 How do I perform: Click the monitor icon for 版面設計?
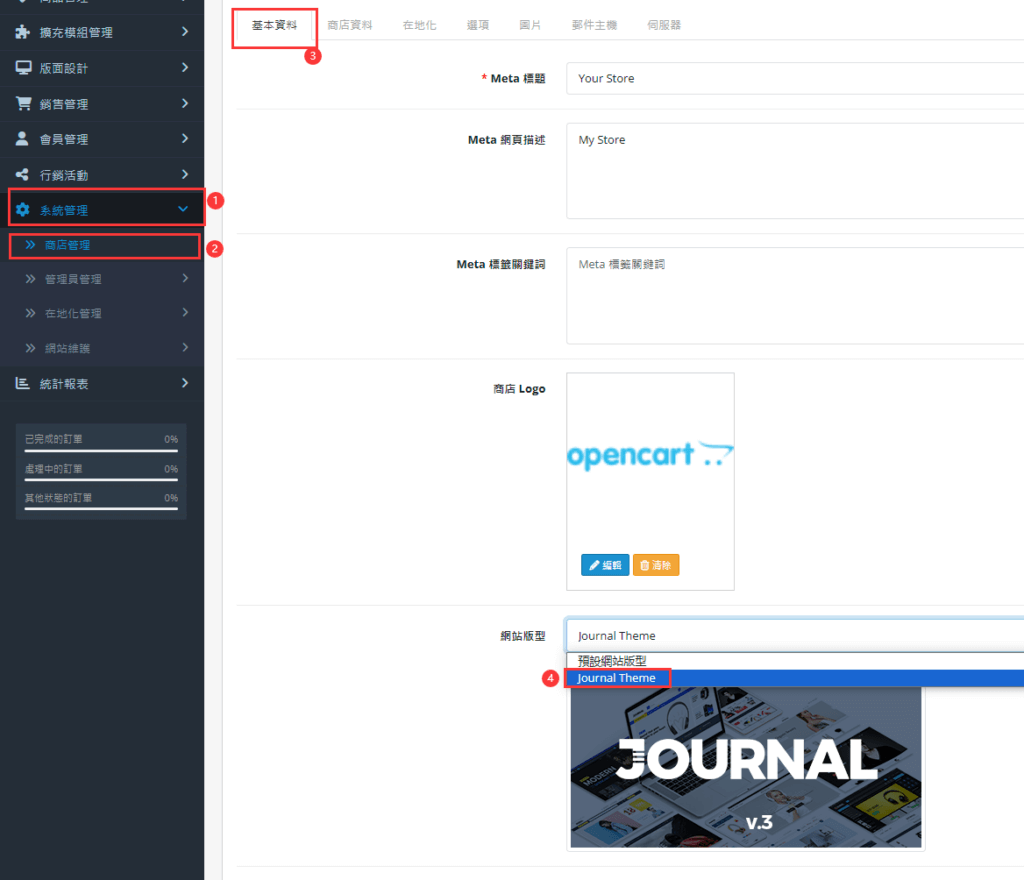coord(24,68)
